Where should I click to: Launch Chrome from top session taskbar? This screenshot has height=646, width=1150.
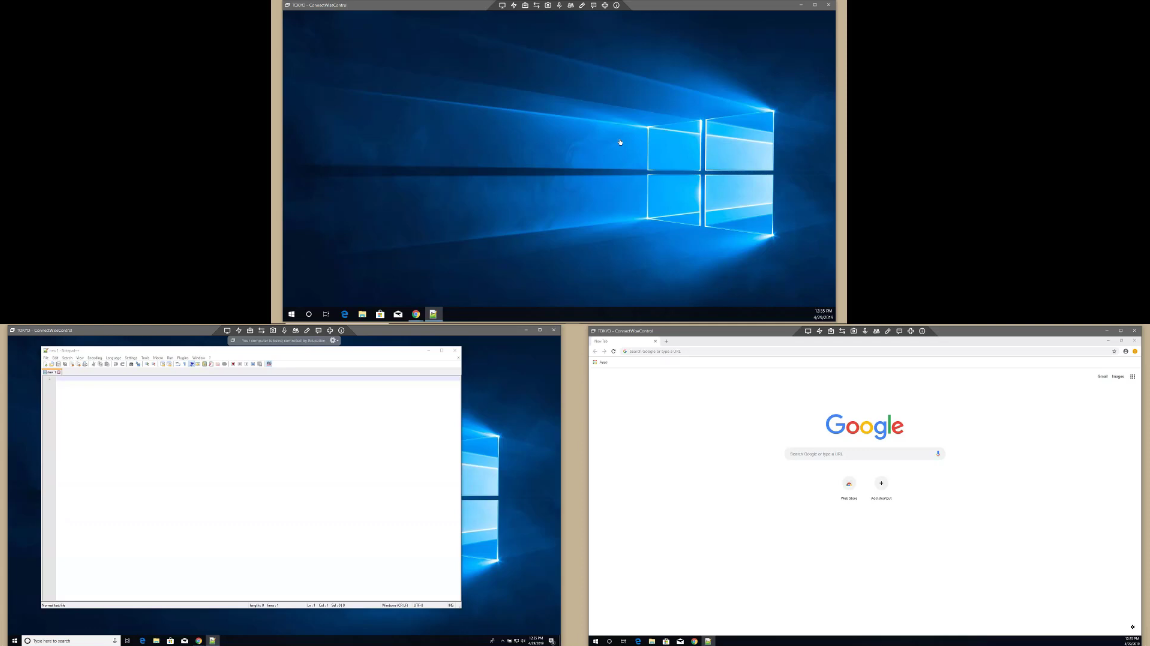pos(416,314)
